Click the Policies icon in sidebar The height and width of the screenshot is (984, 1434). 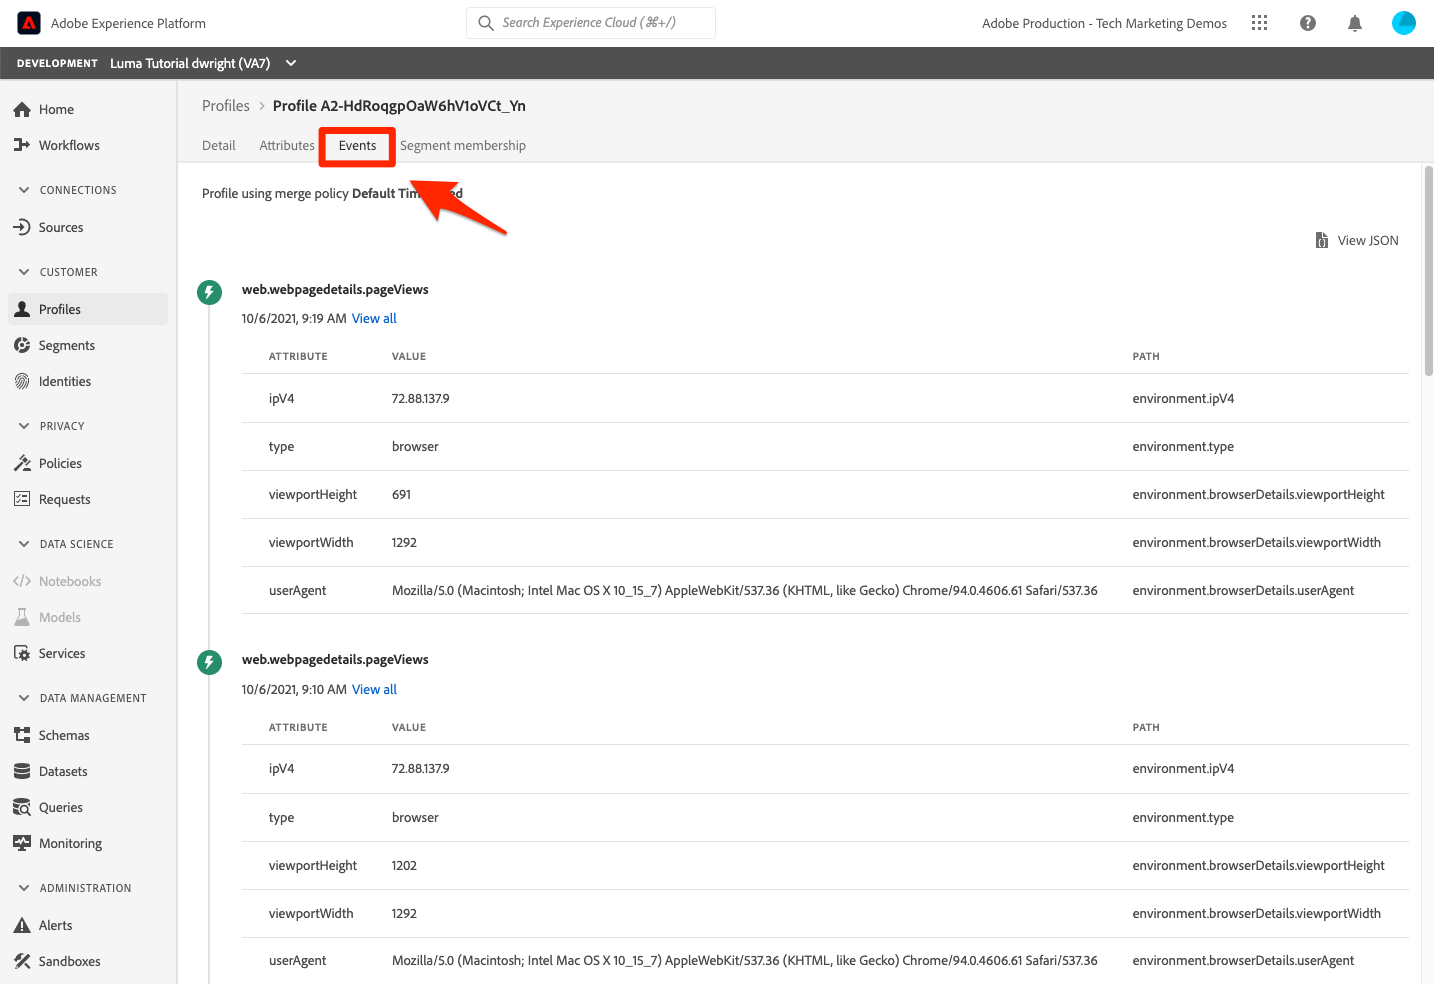(22, 463)
